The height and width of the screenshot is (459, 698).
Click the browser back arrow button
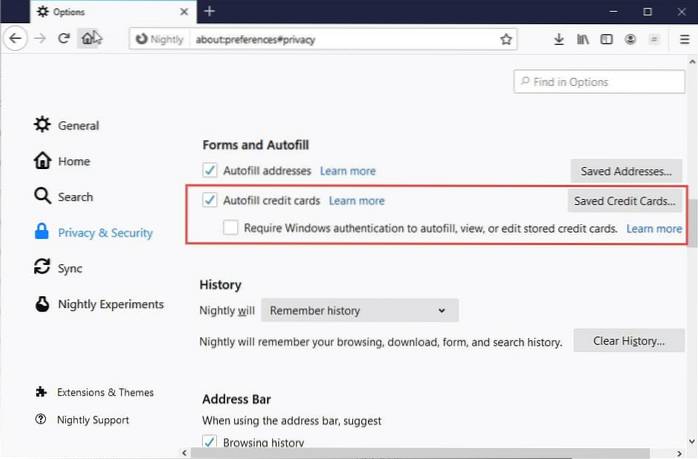[x=15, y=39]
